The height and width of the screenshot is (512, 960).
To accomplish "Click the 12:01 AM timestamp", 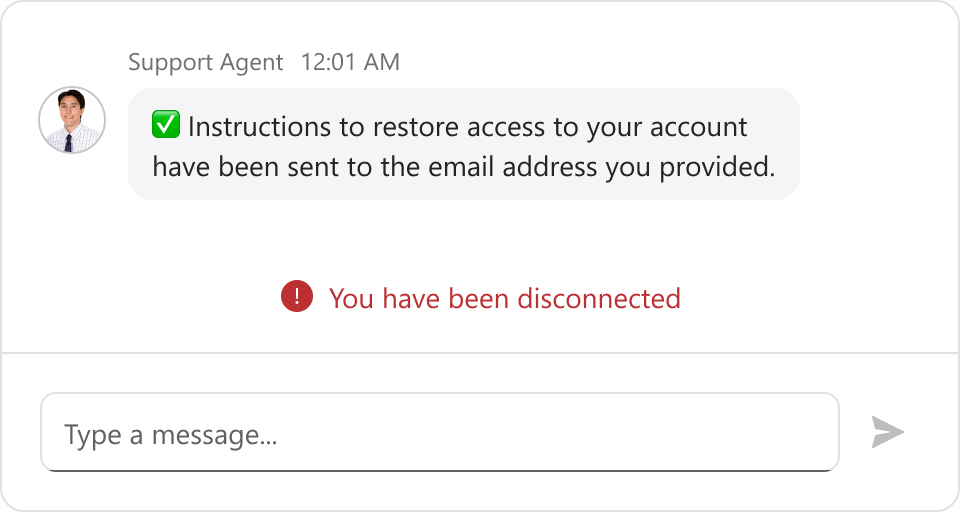I will coord(350,62).
